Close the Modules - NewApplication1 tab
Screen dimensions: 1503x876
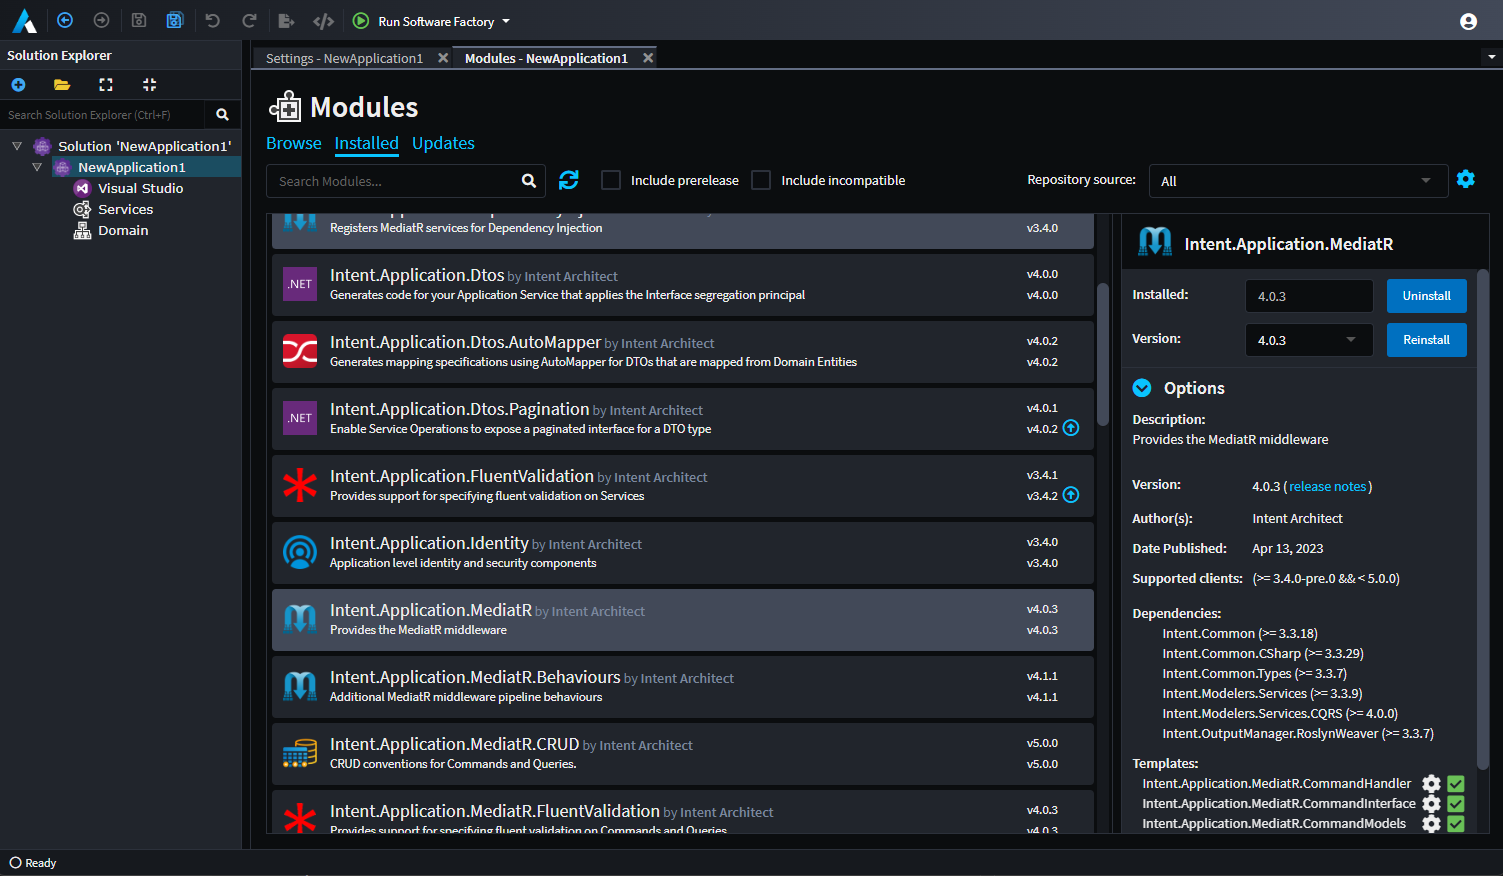pos(648,58)
